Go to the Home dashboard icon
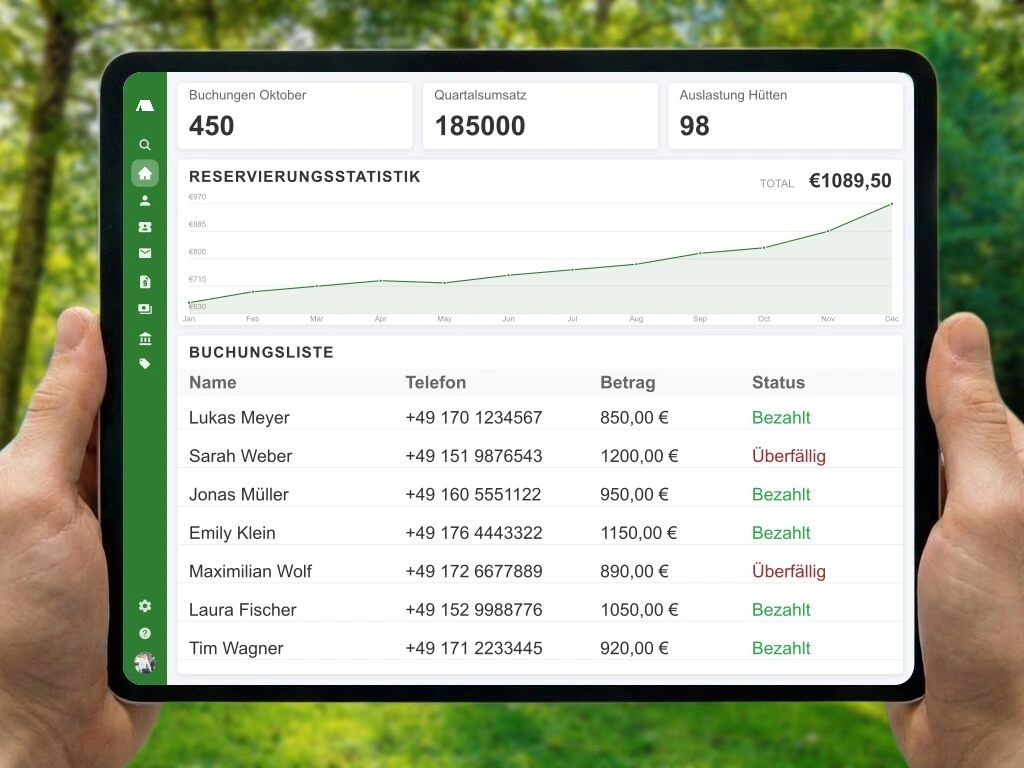The width and height of the screenshot is (1024, 768). coord(145,173)
